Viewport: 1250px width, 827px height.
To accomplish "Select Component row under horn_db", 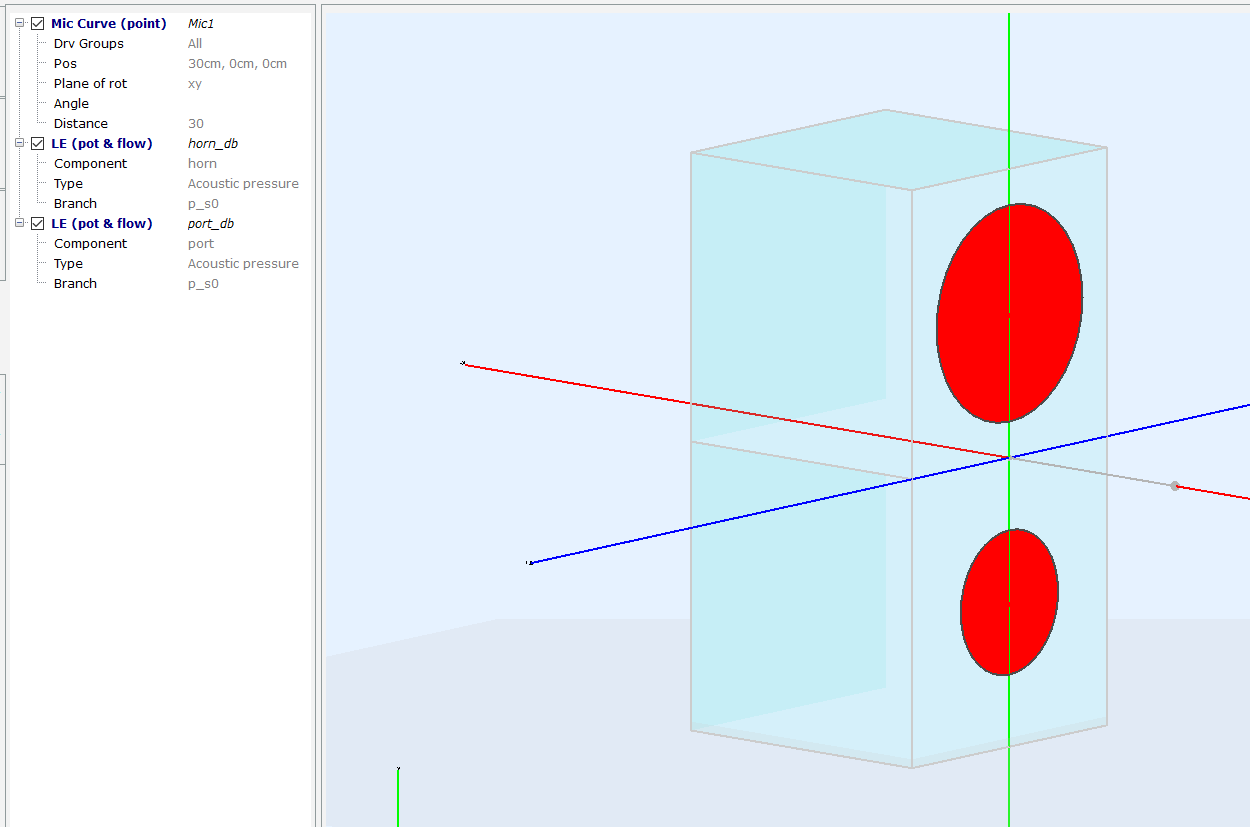I will tap(90, 163).
